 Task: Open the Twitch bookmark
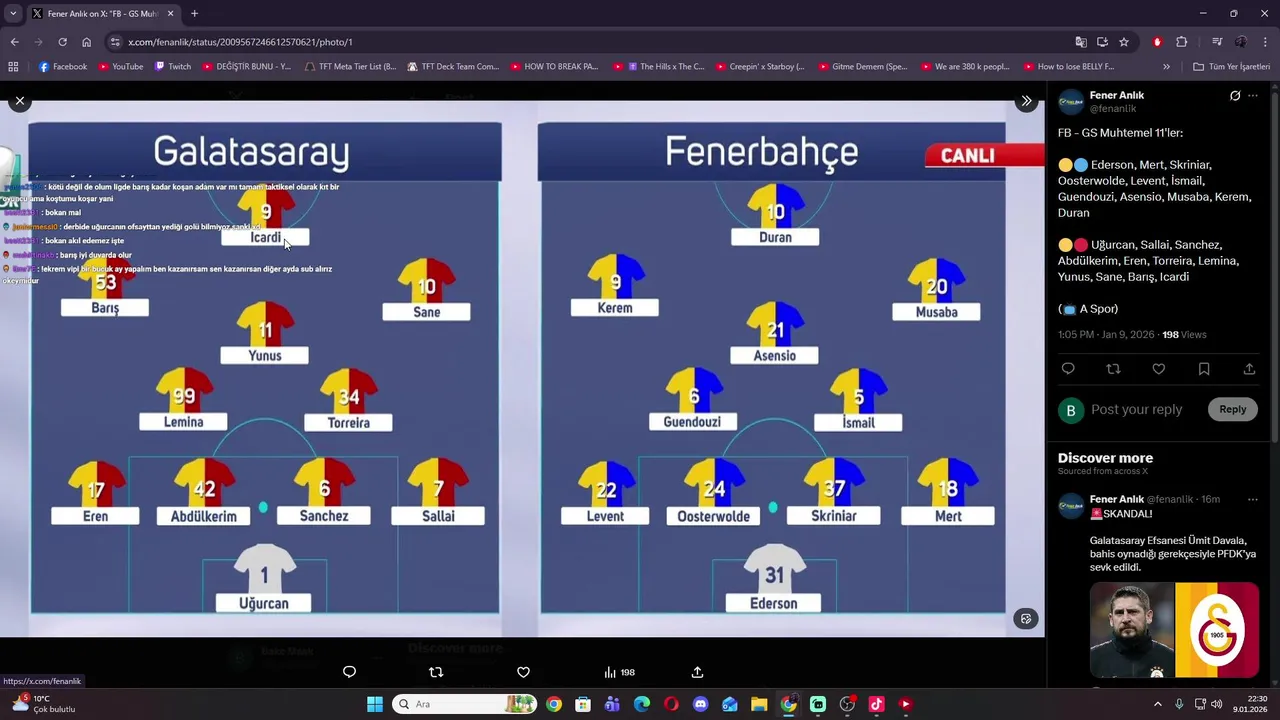click(173, 67)
